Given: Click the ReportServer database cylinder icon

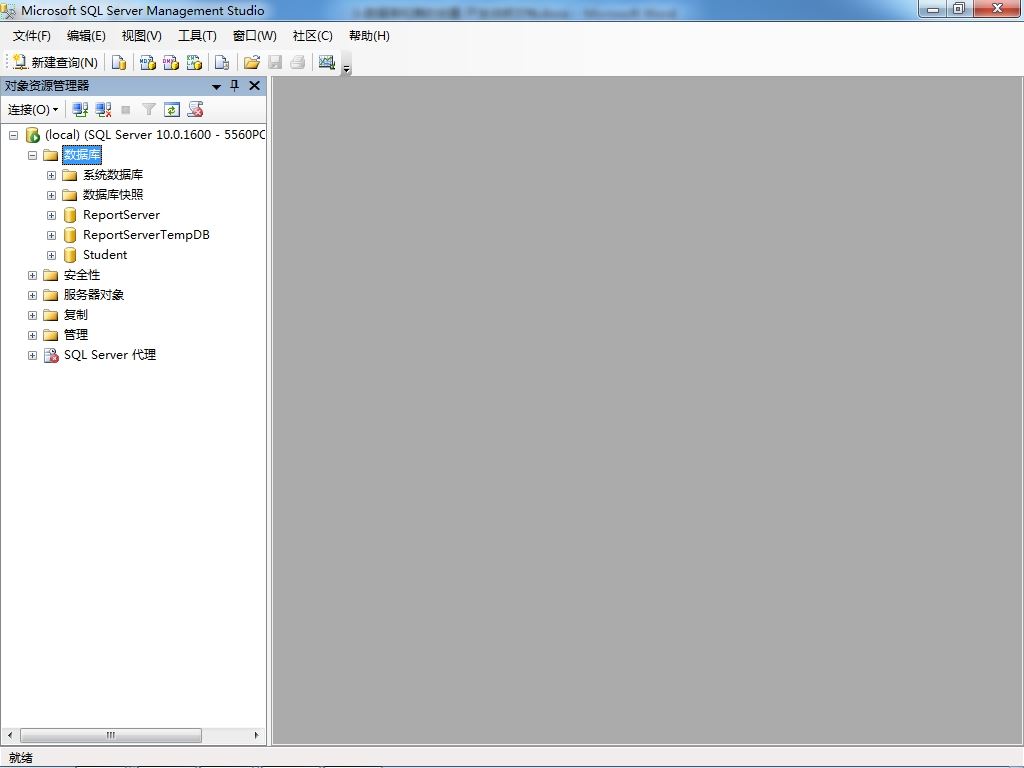Looking at the screenshot, I should [x=70, y=216].
